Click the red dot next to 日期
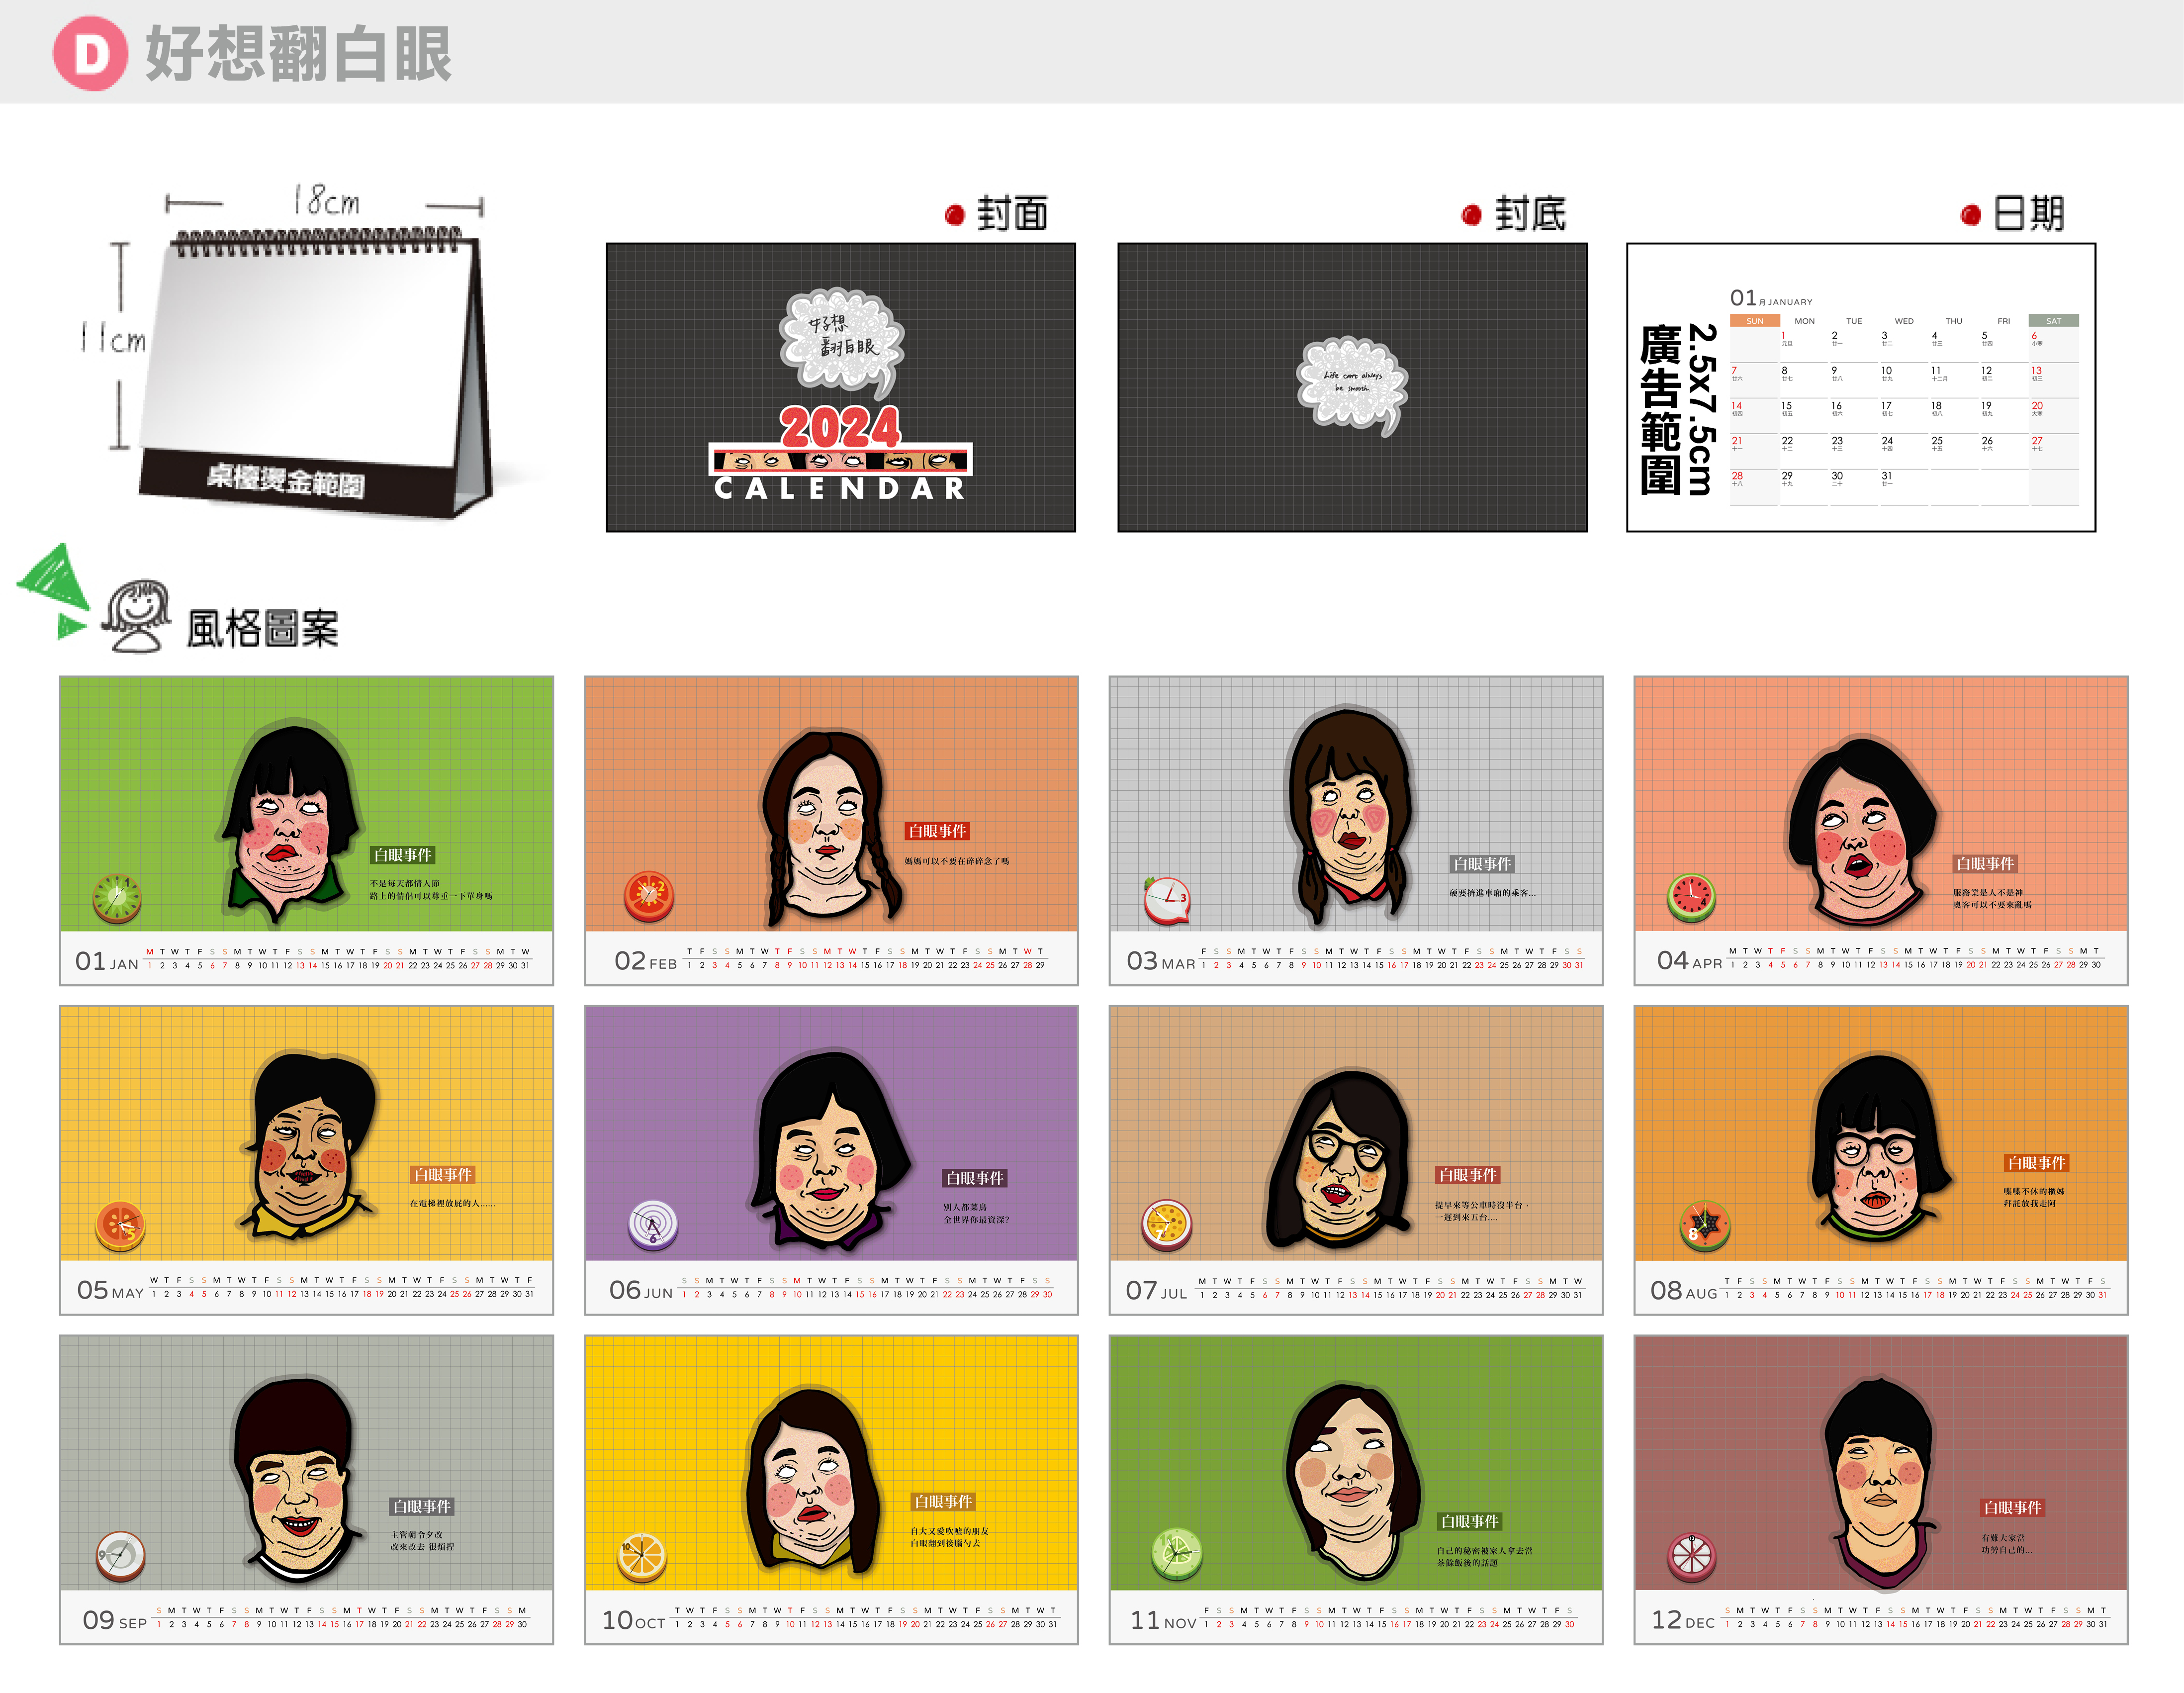The image size is (2184, 1693). (1970, 215)
